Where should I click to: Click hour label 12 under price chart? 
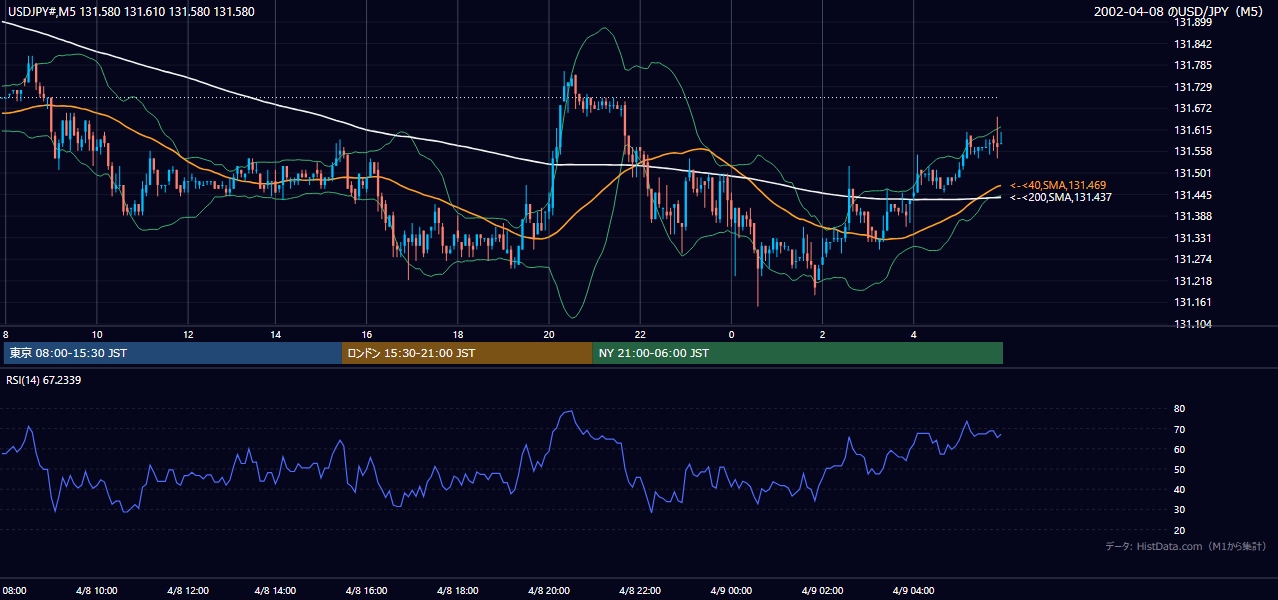click(x=188, y=334)
